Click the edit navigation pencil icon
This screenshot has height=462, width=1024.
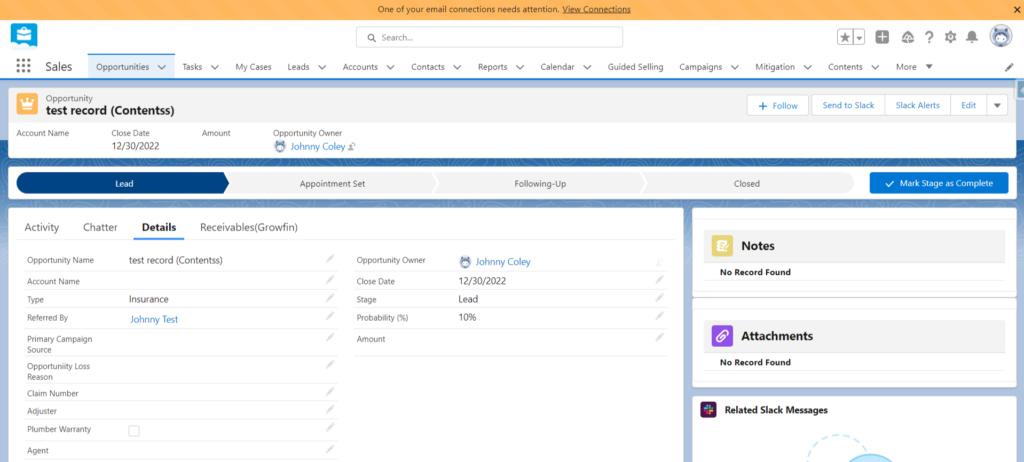pos(1009,67)
